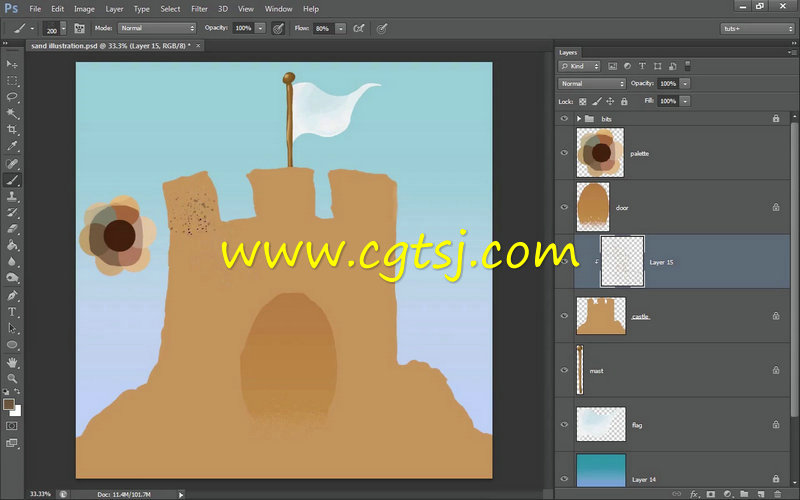Open the layer blend mode dropdown
The height and width of the screenshot is (500, 800).
592,84
